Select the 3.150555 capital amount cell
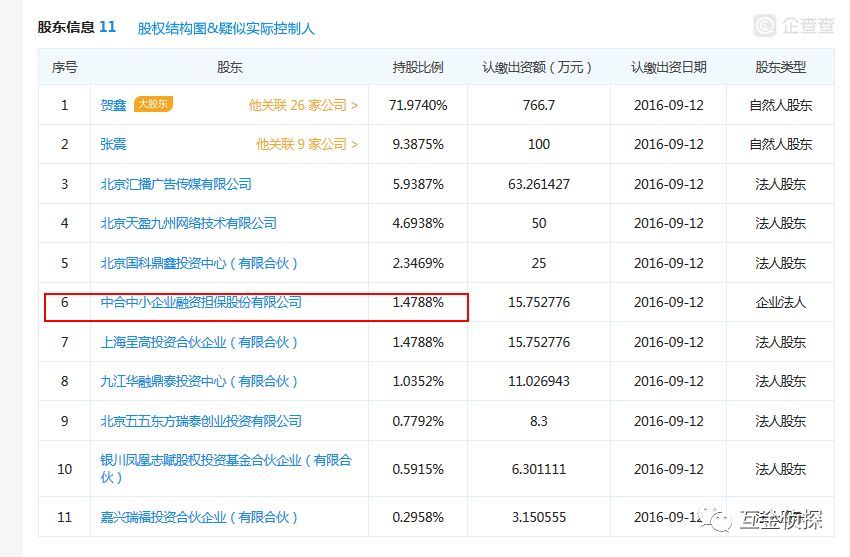The width and height of the screenshot is (850, 557). [539, 517]
